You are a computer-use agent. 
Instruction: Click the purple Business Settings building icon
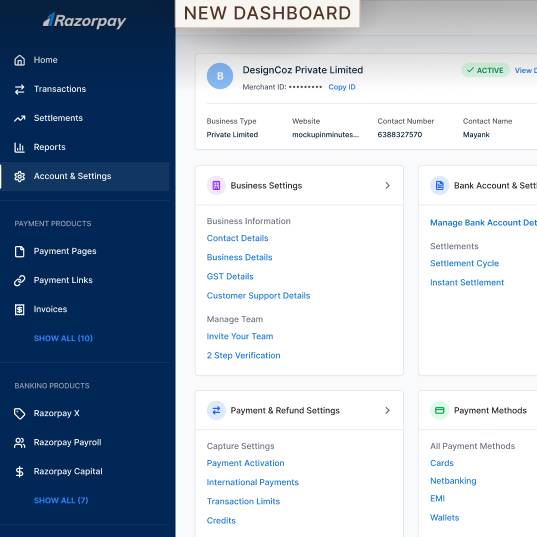[216, 185]
